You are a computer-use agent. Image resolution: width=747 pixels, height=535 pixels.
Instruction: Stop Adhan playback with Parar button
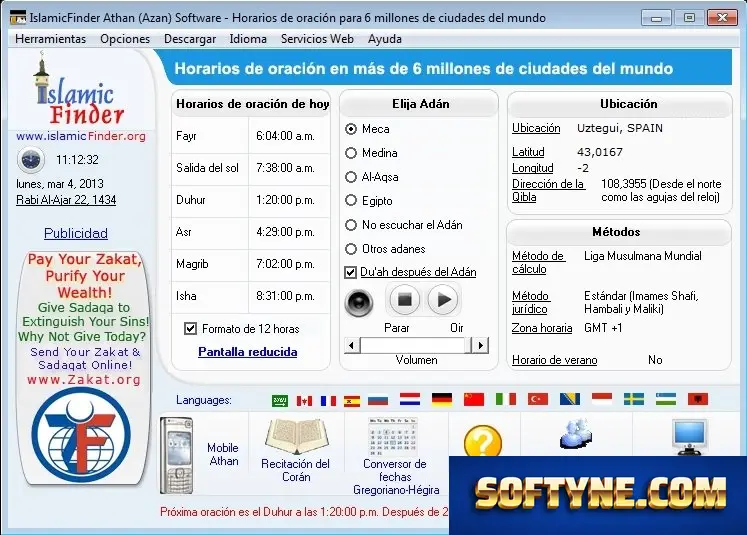click(404, 300)
